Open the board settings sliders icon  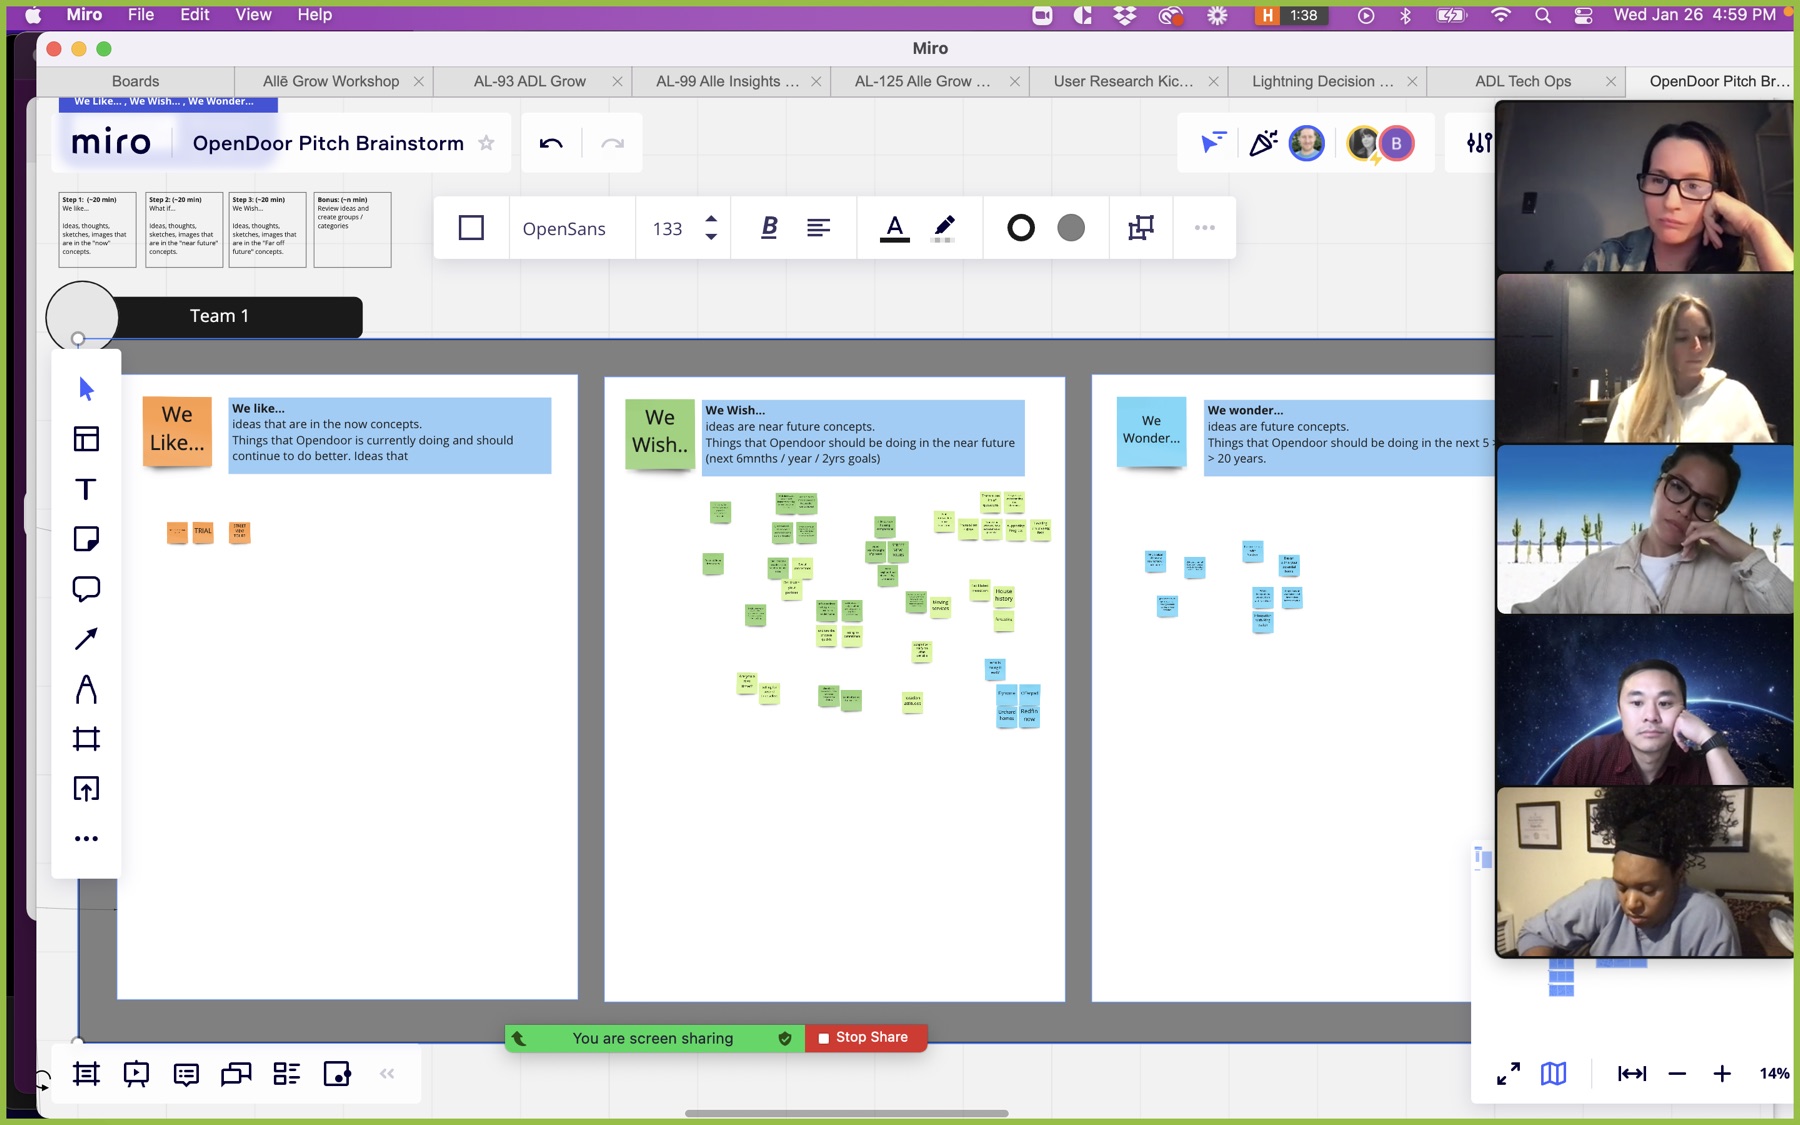(x=1479, y=143)
